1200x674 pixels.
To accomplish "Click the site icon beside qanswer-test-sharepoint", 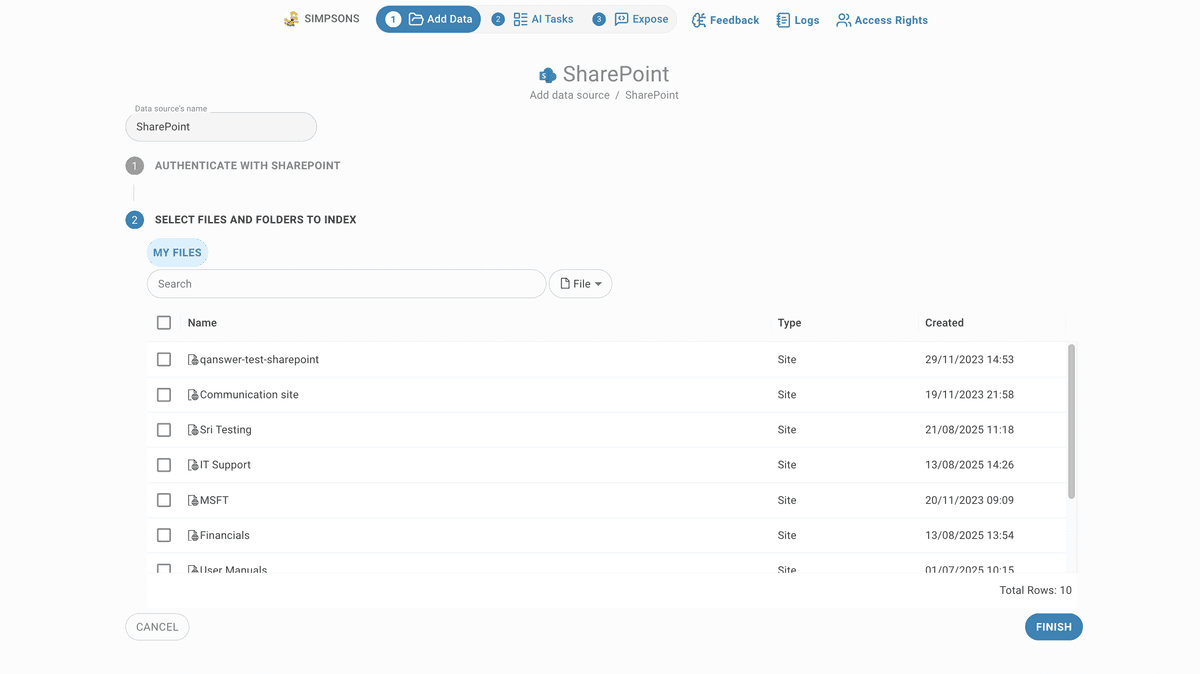I will 193,359.
